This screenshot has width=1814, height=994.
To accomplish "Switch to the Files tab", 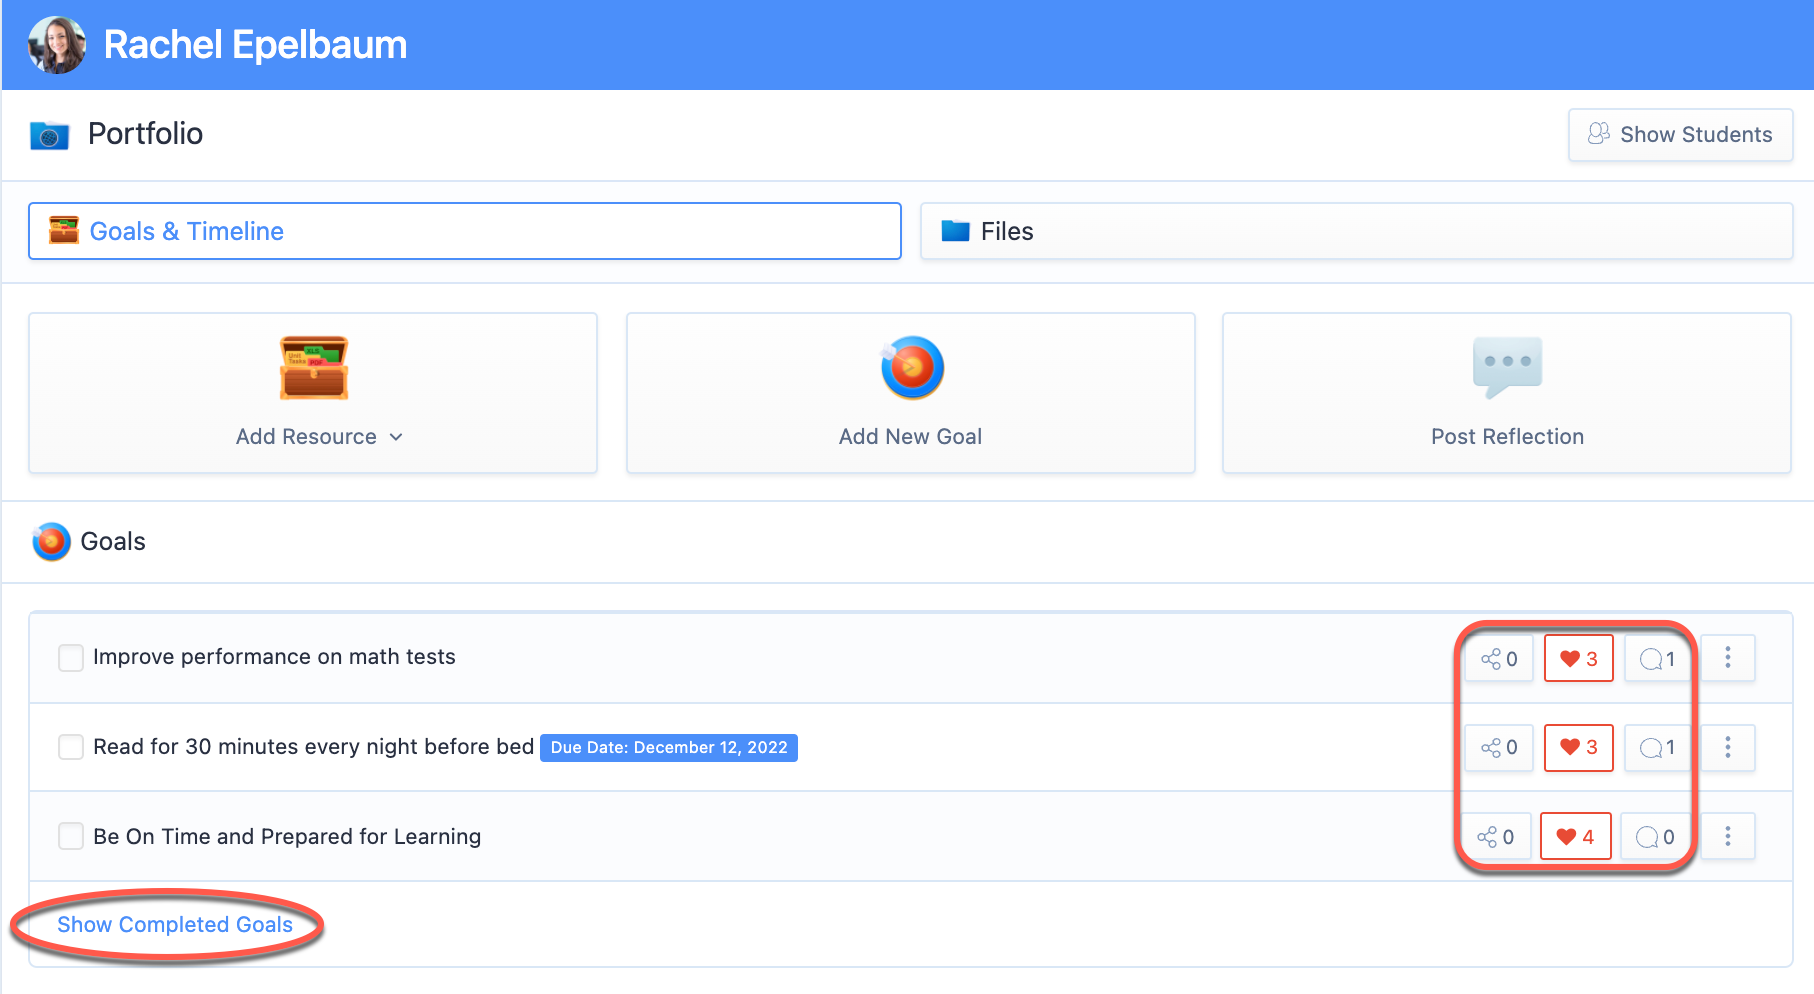I will pos(1356,231).
